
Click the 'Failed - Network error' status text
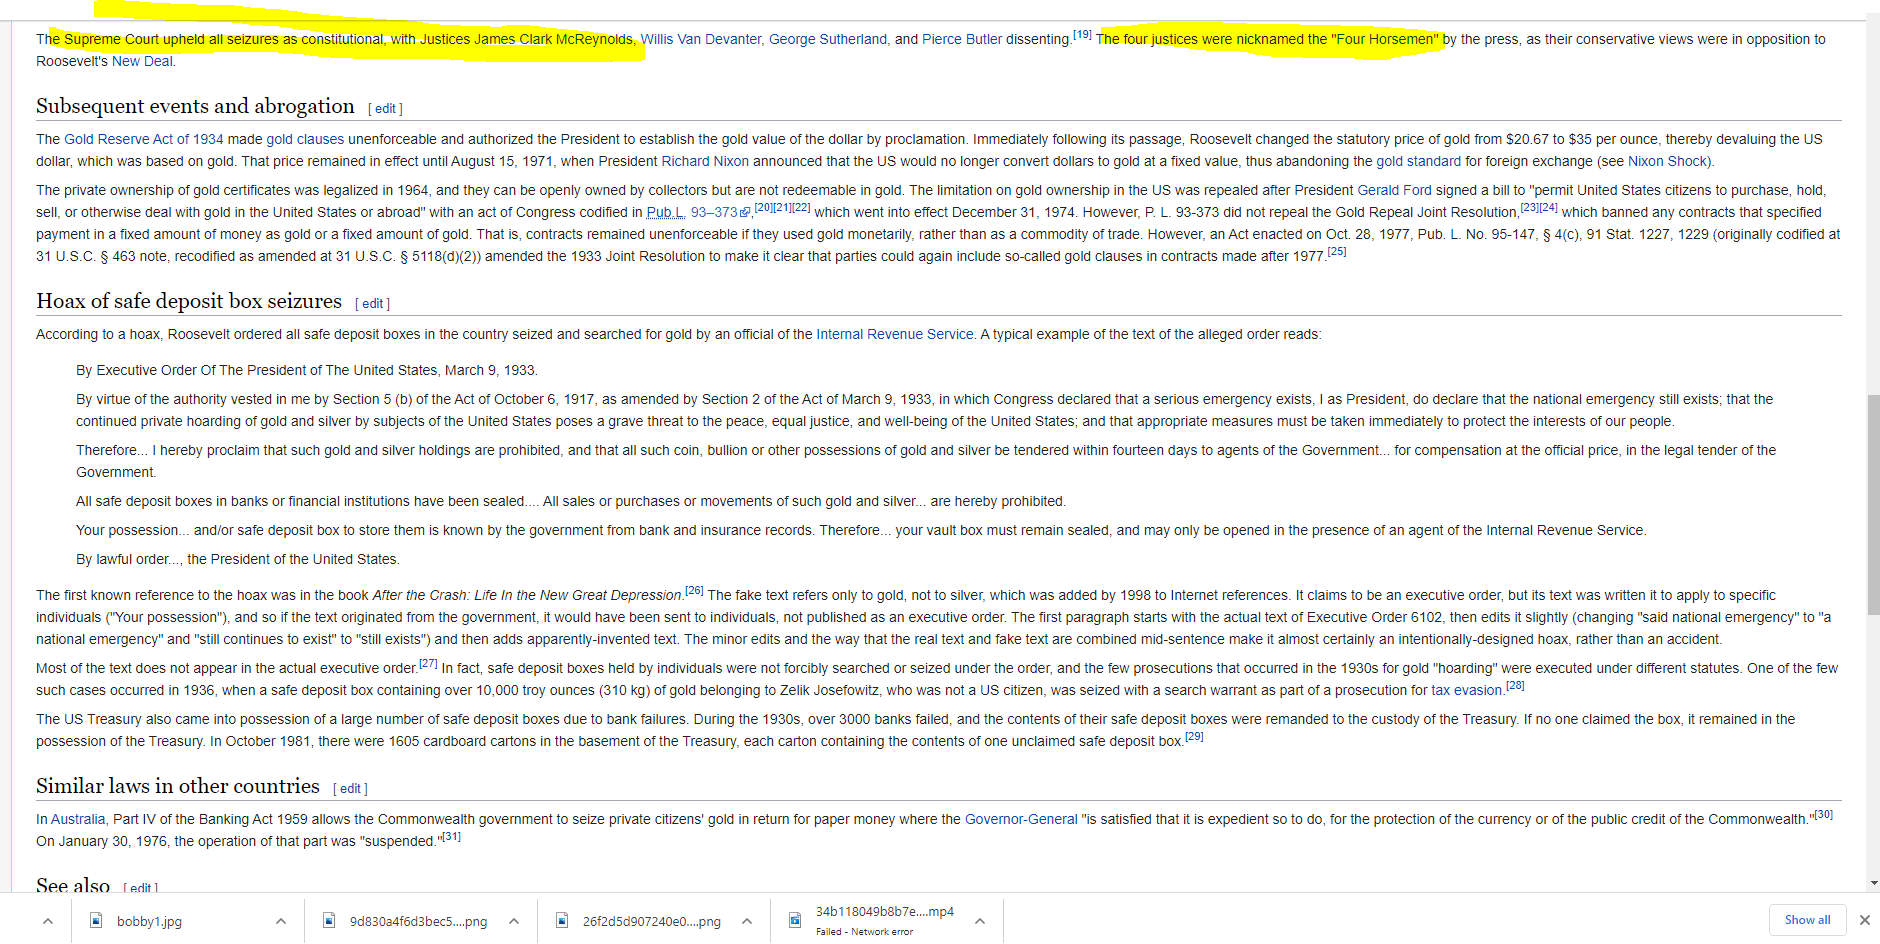[864, 932]
